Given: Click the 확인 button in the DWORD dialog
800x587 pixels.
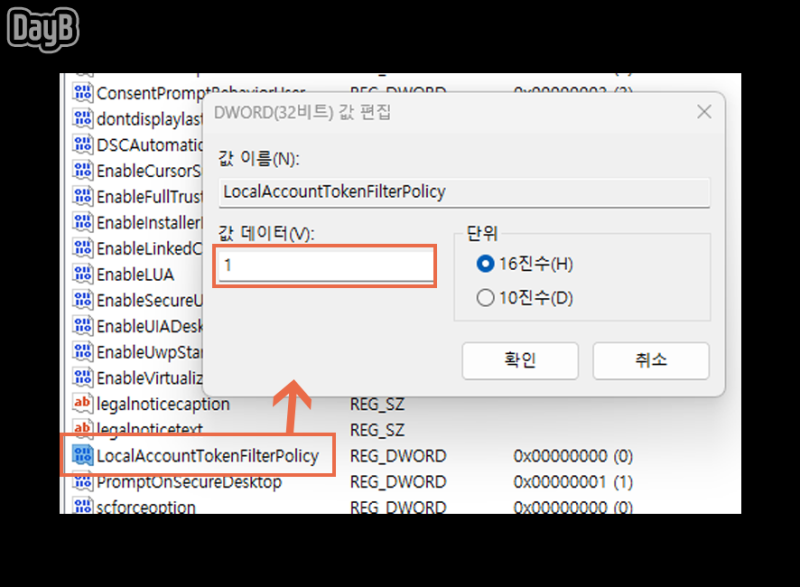Looking at the screenshot, I should point(520,361).
